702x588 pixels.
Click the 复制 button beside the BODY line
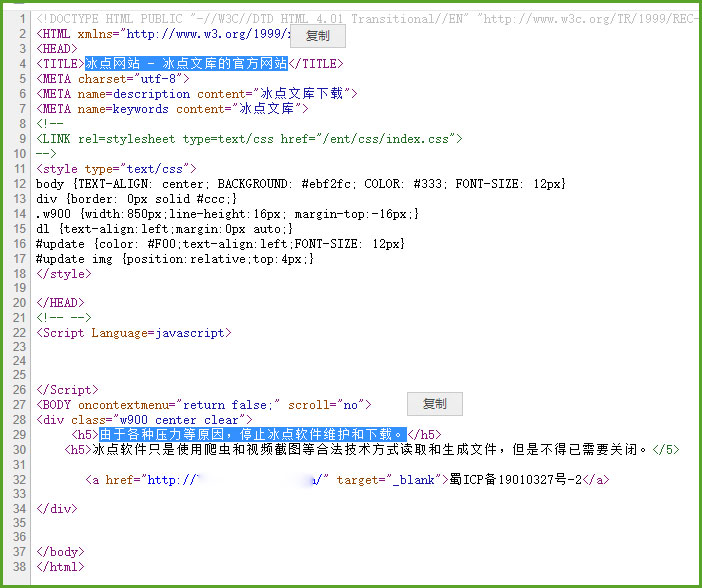coord(435,404)
